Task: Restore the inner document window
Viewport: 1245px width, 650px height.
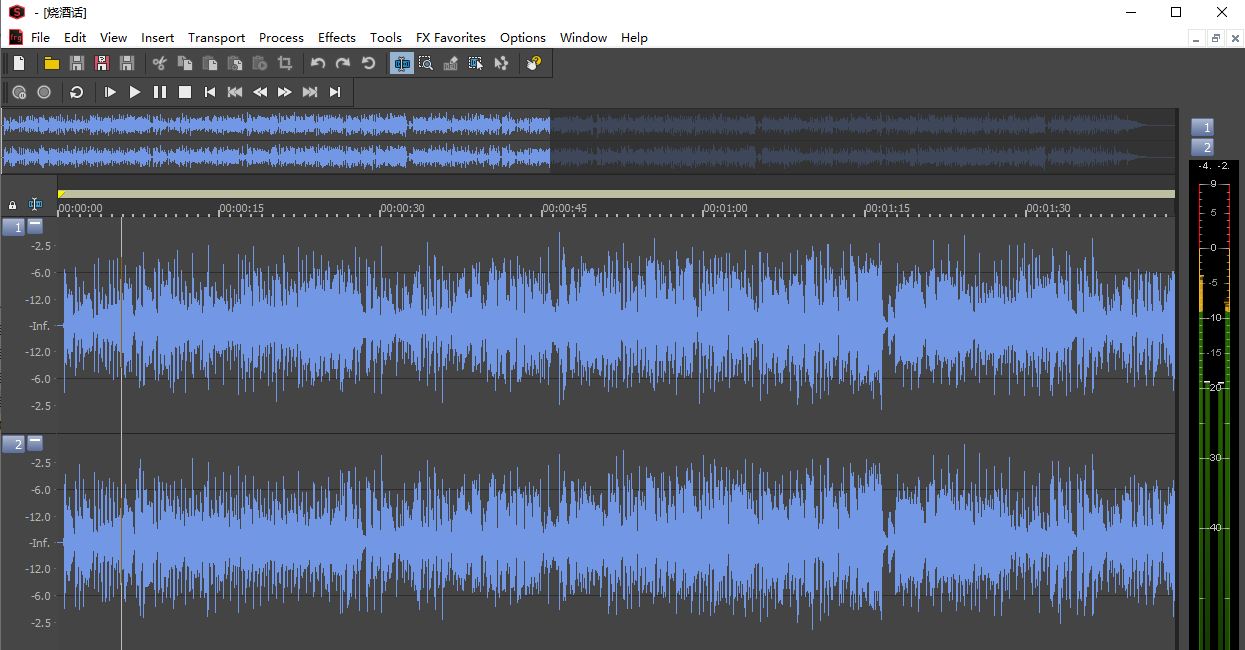Action: click(1216, 38)
